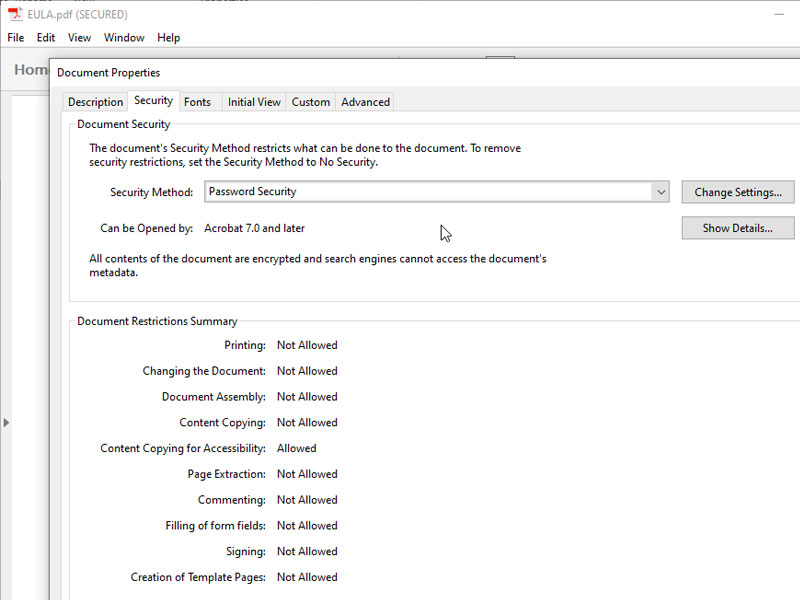The width and height of the screenshot is (800, 600).
Task: Go to the Custom tab
Action: (311, 102)
